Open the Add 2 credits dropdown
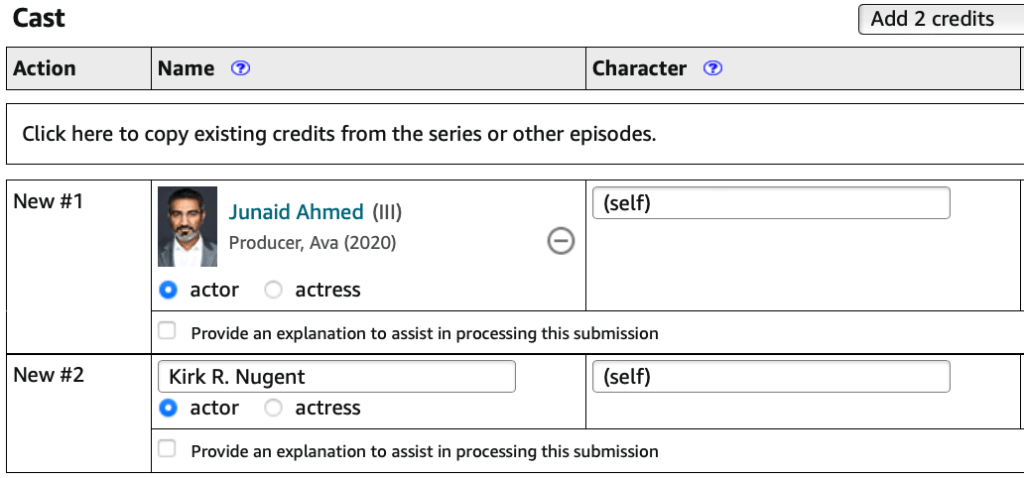The height and width of the screenshot is (478, 1024). tap(940, 19)
